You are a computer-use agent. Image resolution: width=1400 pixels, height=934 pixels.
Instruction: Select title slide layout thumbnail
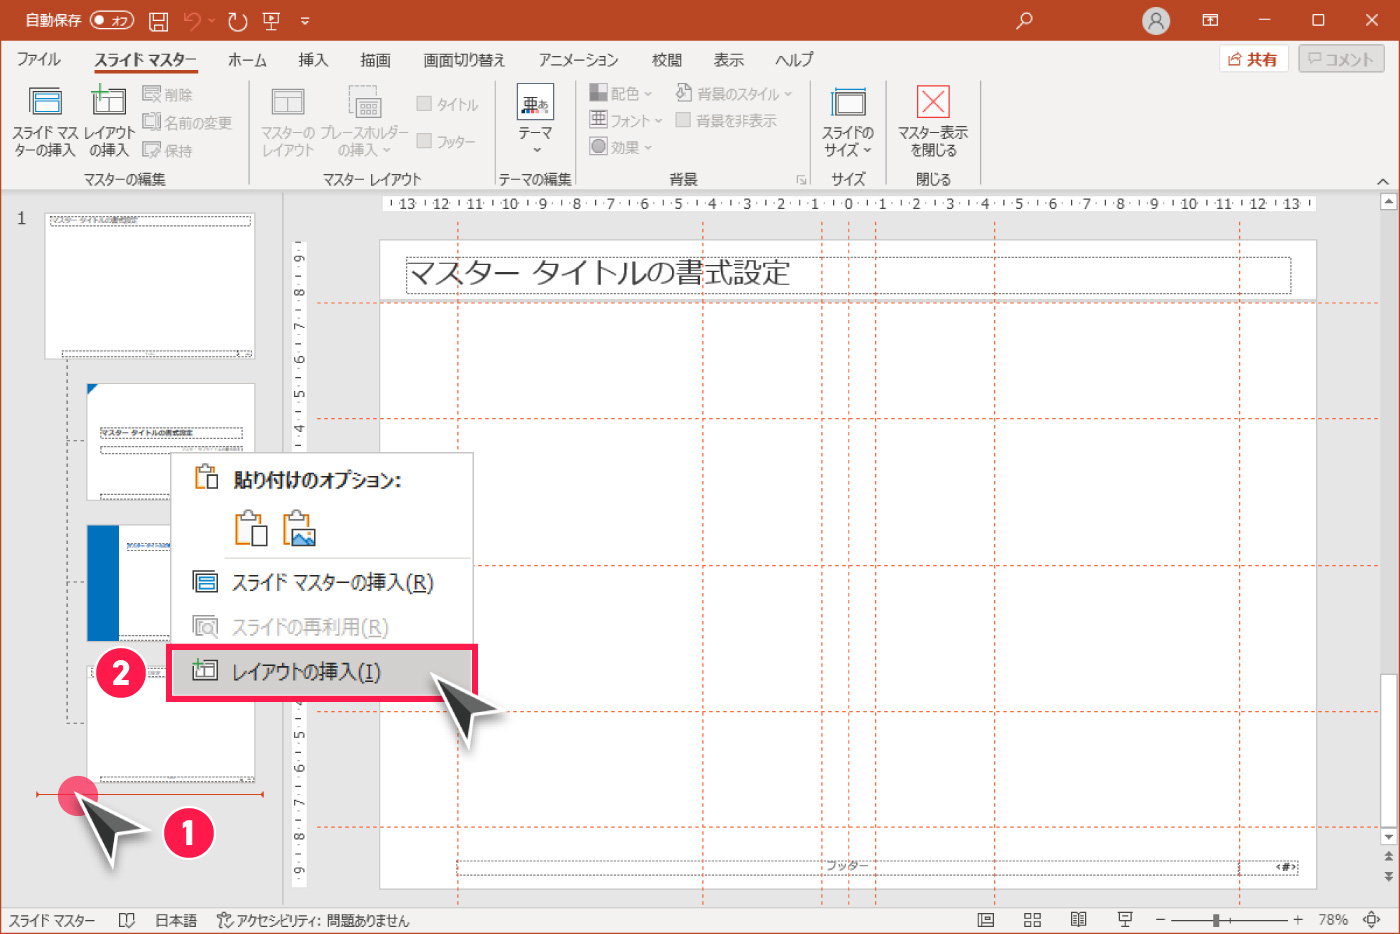pos(170,441)
